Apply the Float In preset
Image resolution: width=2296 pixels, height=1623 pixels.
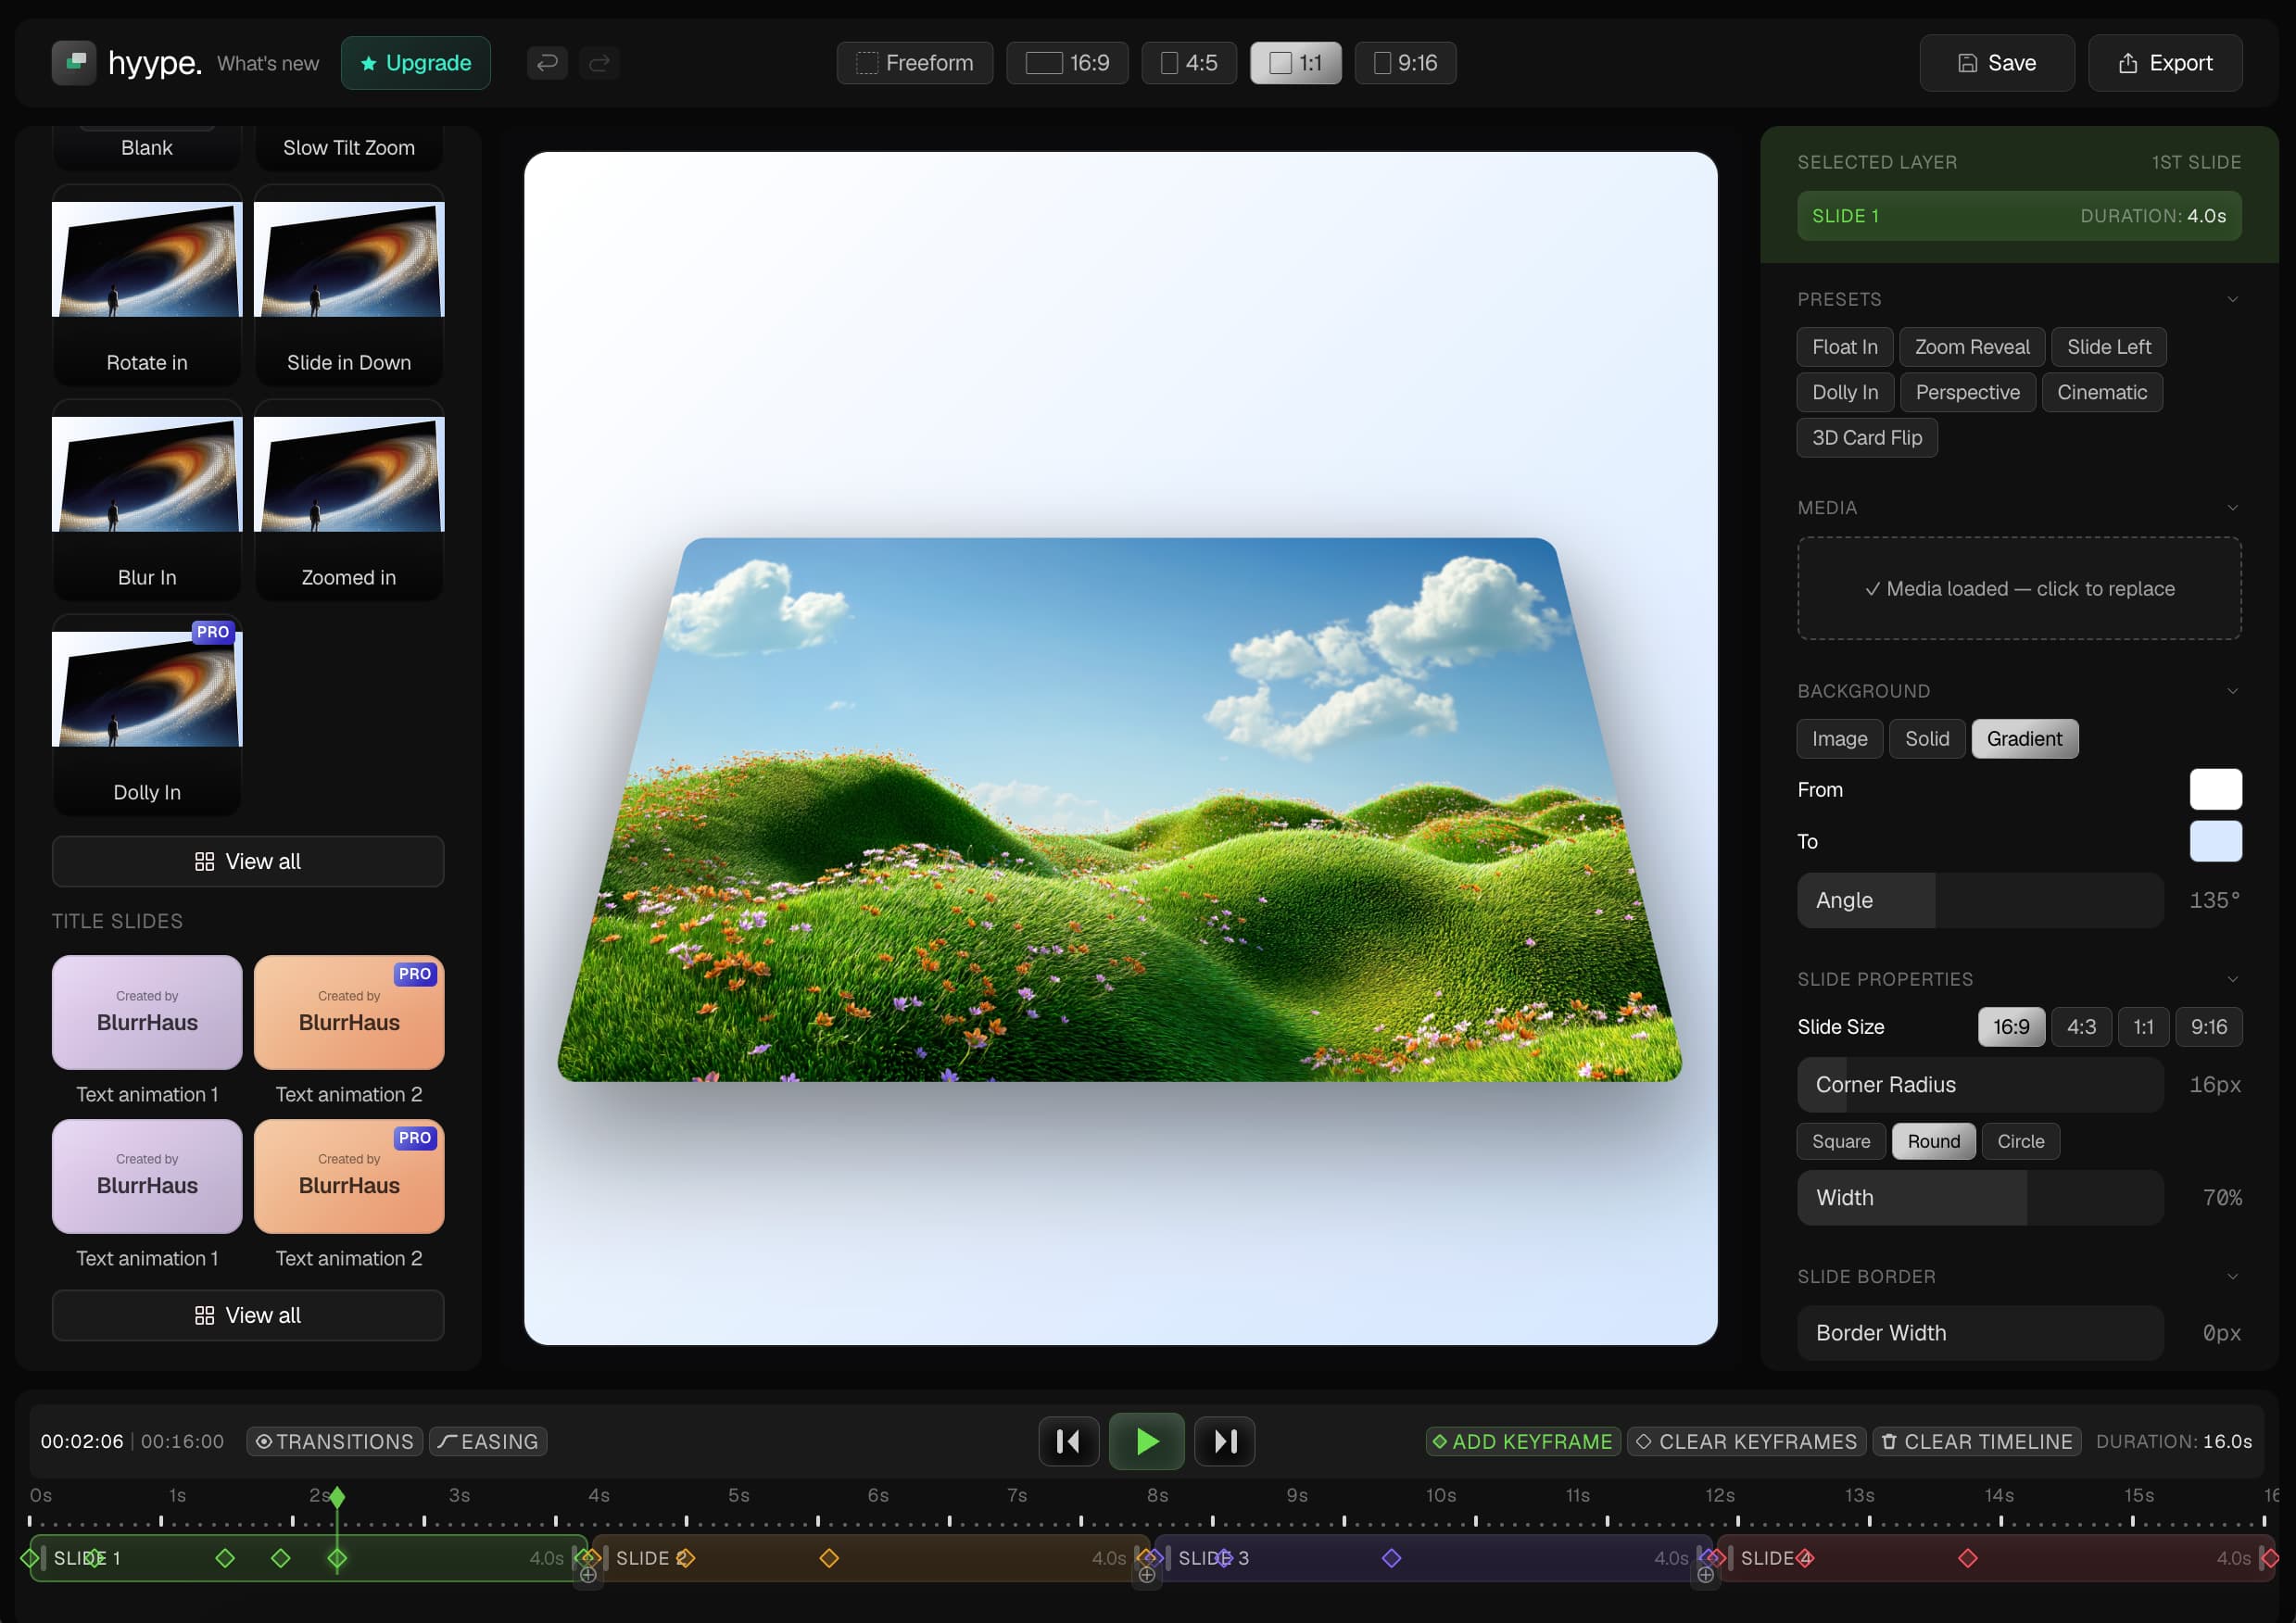[x=1844, y=347]
